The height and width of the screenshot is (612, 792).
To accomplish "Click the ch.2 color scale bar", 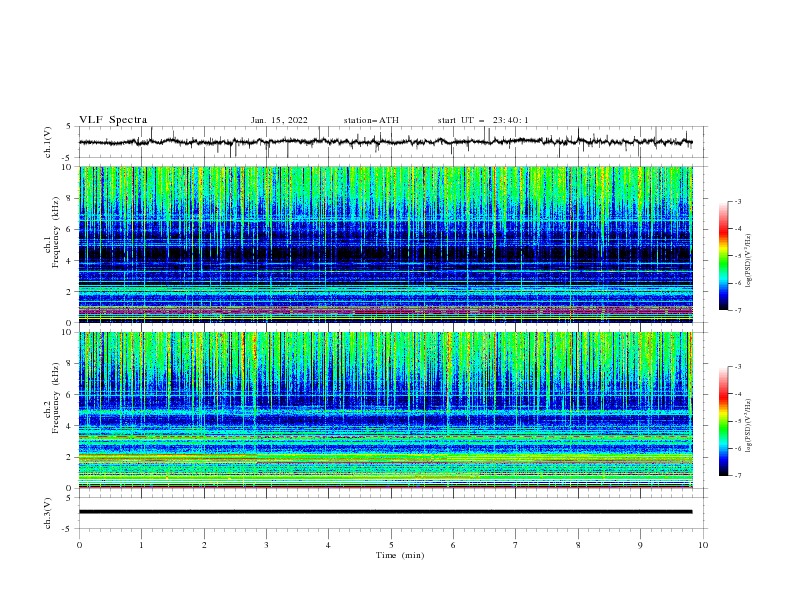I will click(724, 421).
